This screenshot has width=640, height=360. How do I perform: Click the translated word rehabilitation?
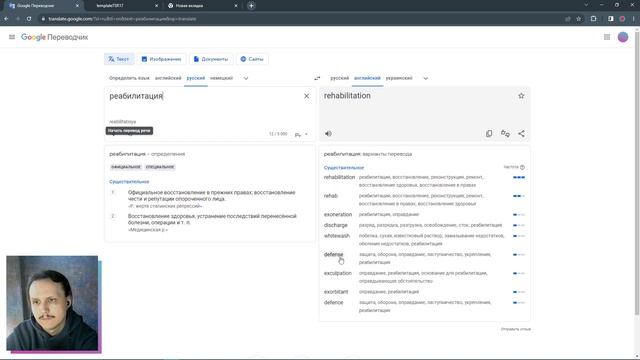(347, 96)
